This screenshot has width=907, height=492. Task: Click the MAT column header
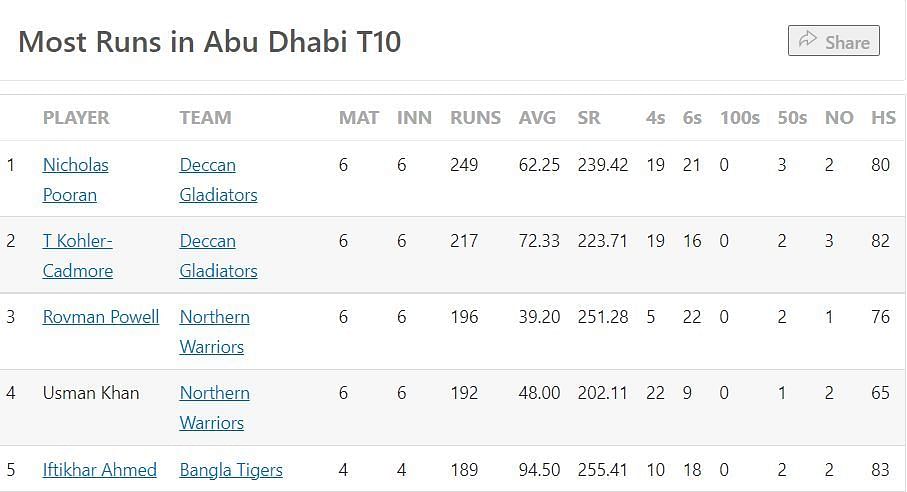[x=359, y=118]
